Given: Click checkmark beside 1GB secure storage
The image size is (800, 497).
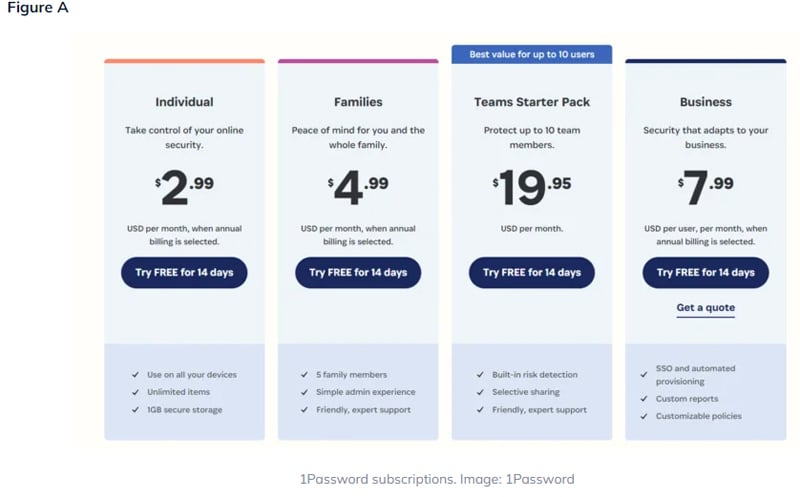Looking at the screenshot, I should (x=135, y=410).
